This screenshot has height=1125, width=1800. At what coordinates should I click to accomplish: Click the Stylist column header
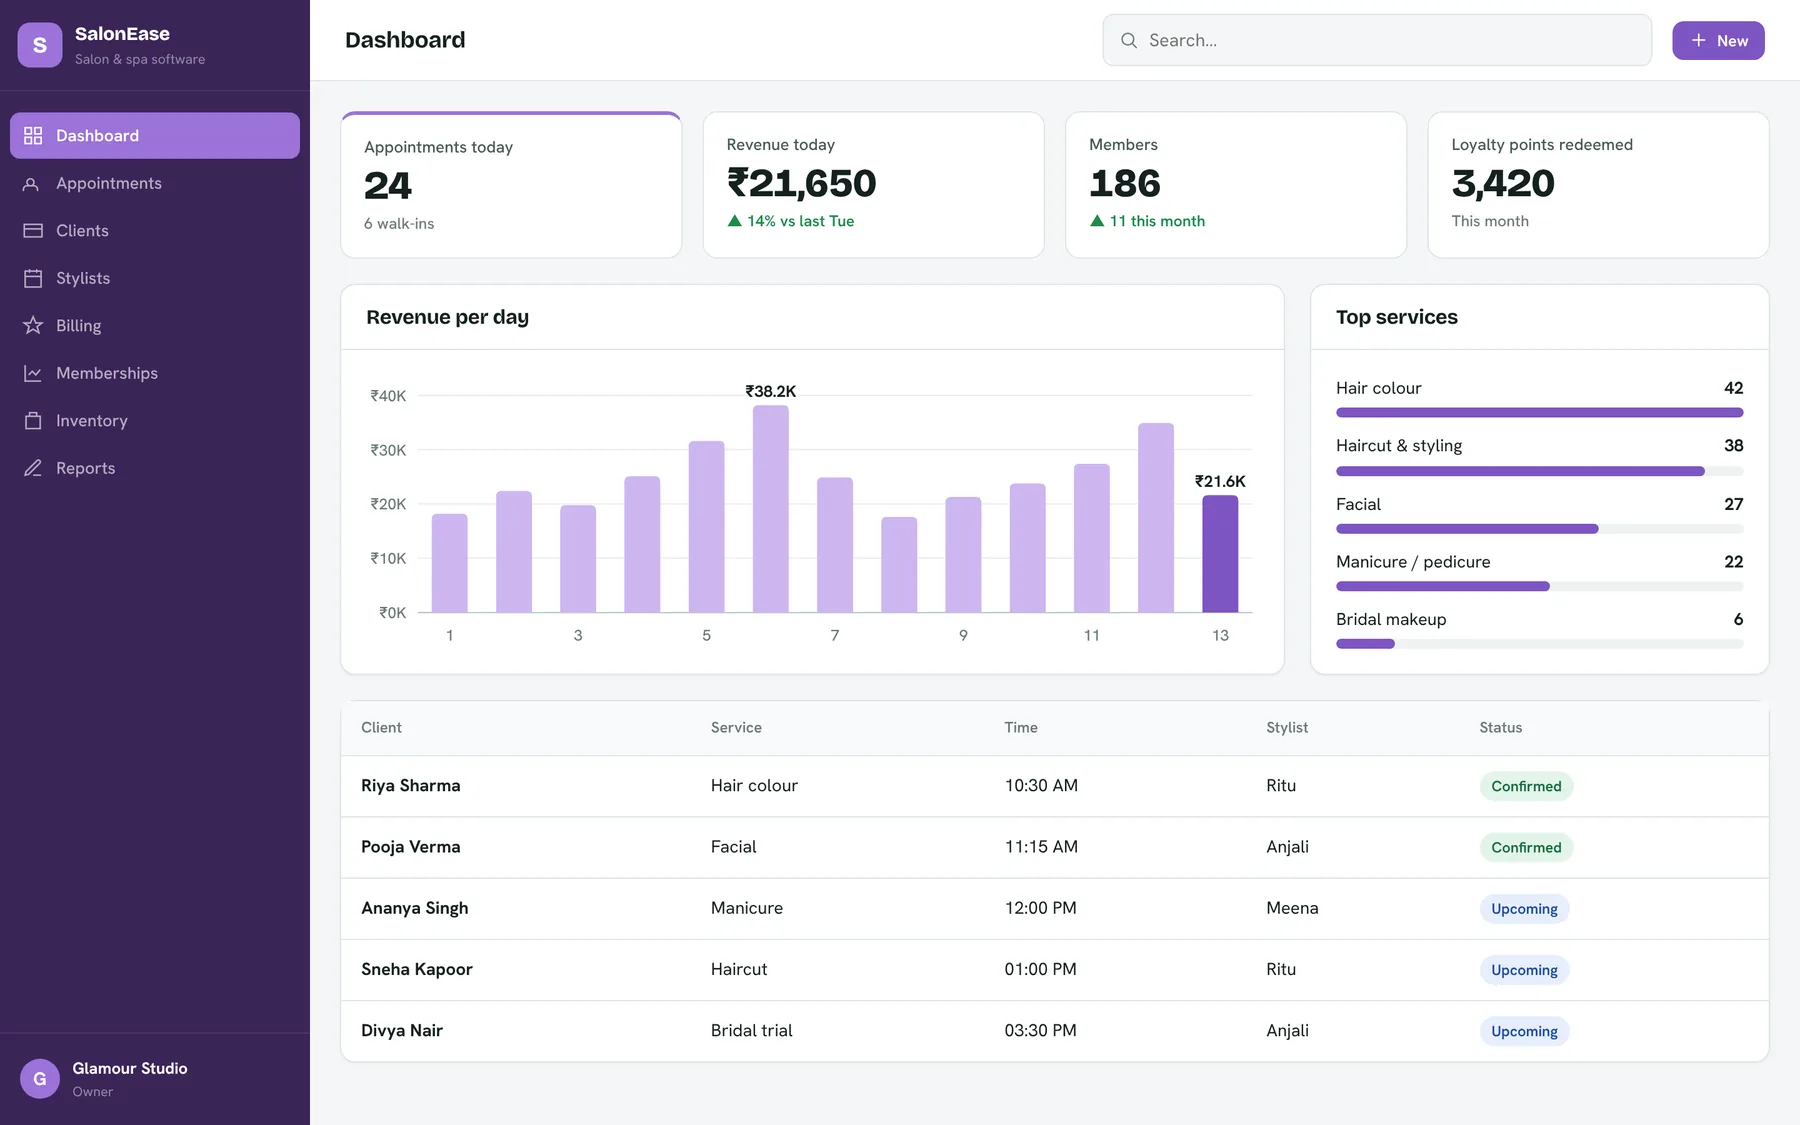click(x=1287, y=728)
